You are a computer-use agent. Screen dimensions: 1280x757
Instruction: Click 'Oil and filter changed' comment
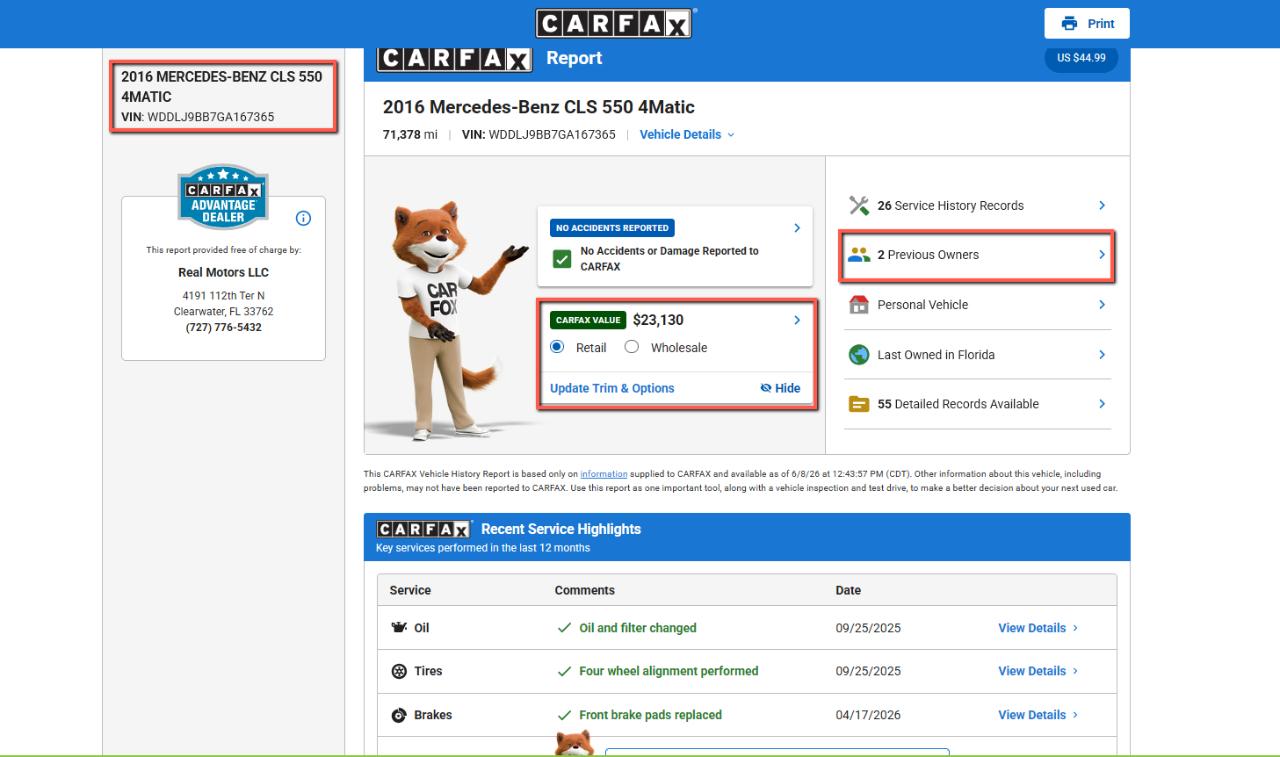click(638, 628)
